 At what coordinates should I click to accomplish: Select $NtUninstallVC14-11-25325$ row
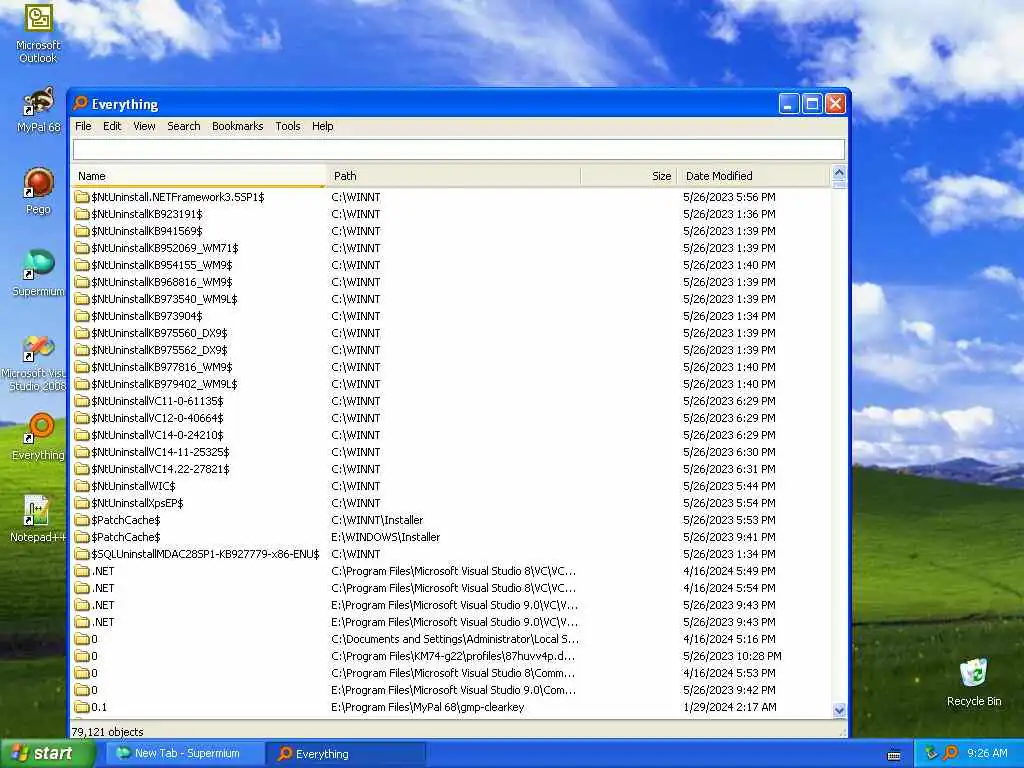coord(451,452)
